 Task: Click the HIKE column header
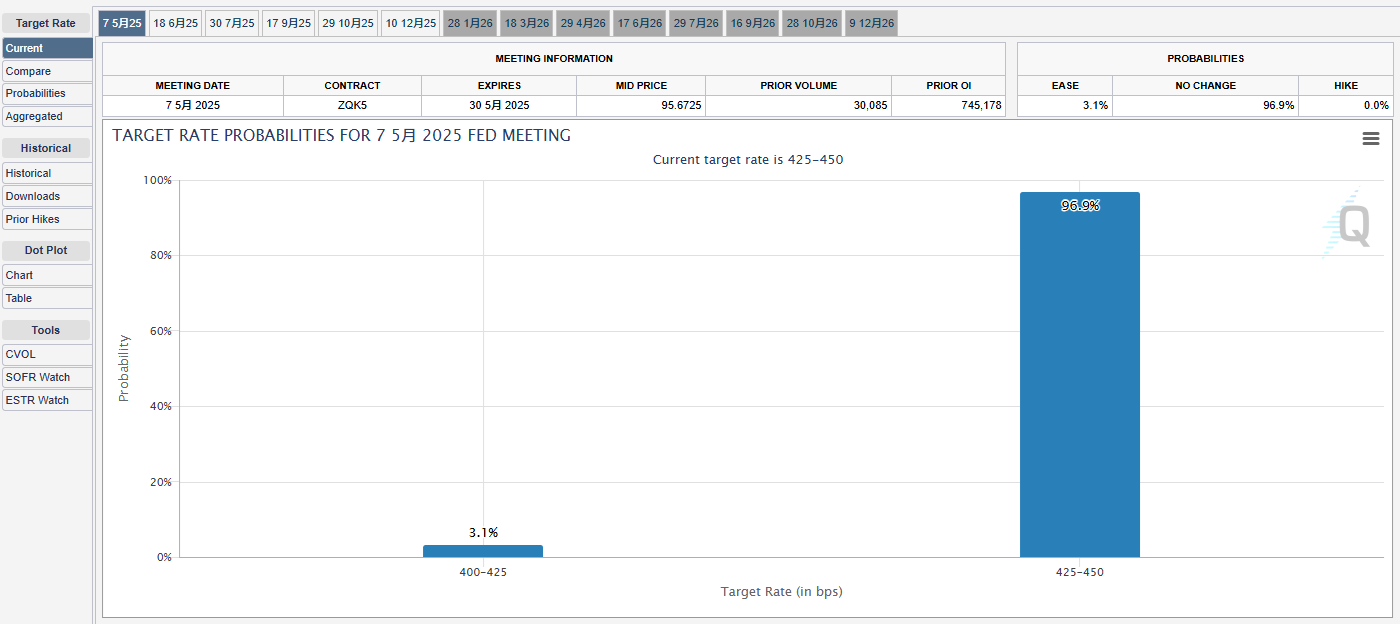1346,86
